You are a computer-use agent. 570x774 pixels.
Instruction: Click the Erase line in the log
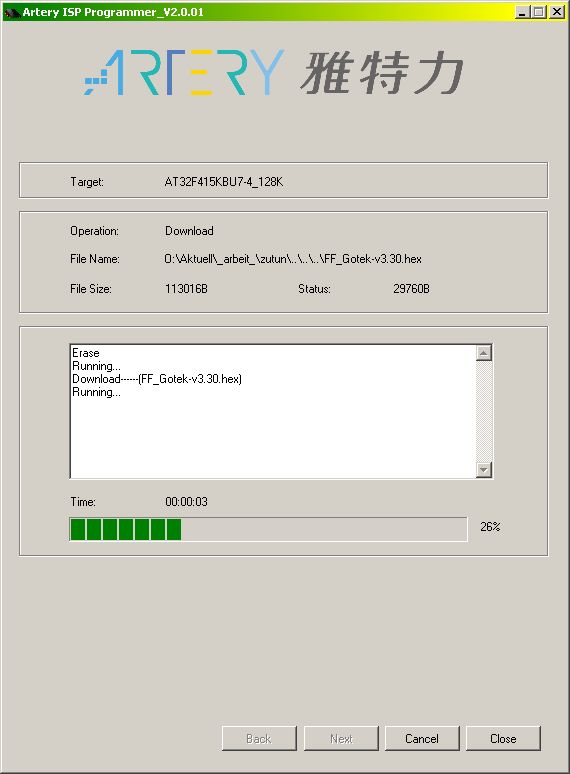click(86, 353)
